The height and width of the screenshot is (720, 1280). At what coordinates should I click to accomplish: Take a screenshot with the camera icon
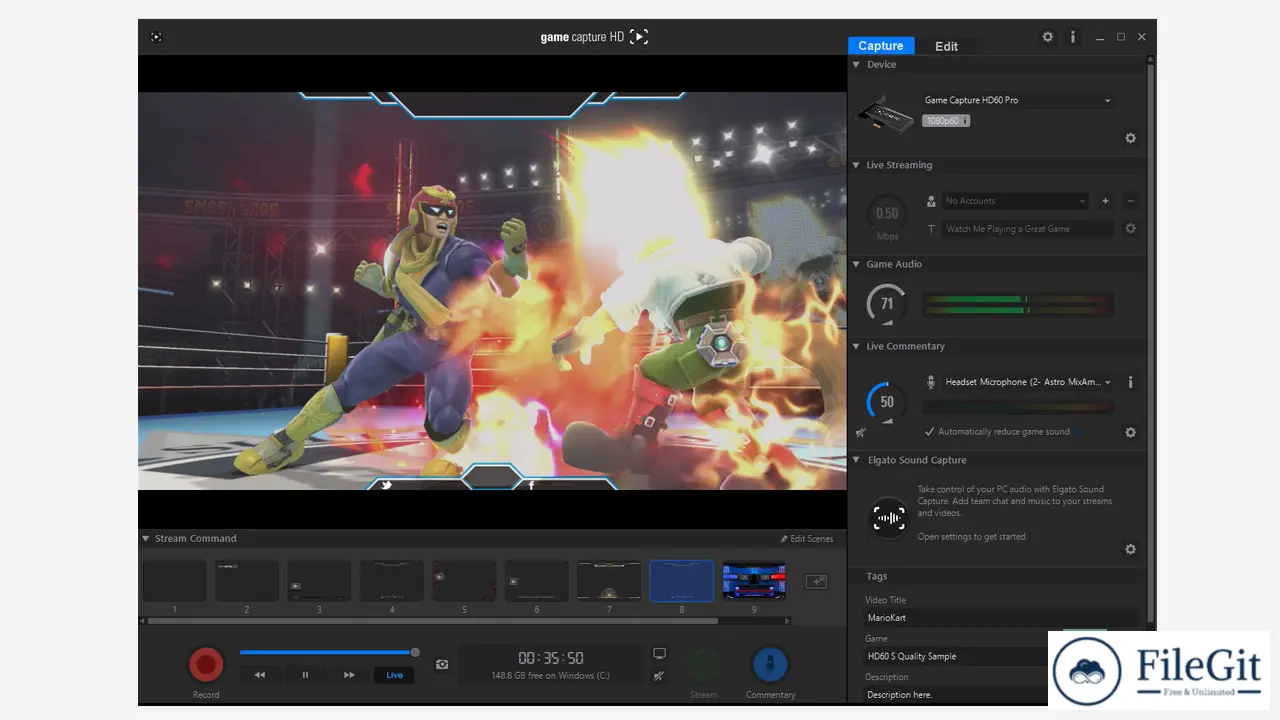click(x=442, y=664)
